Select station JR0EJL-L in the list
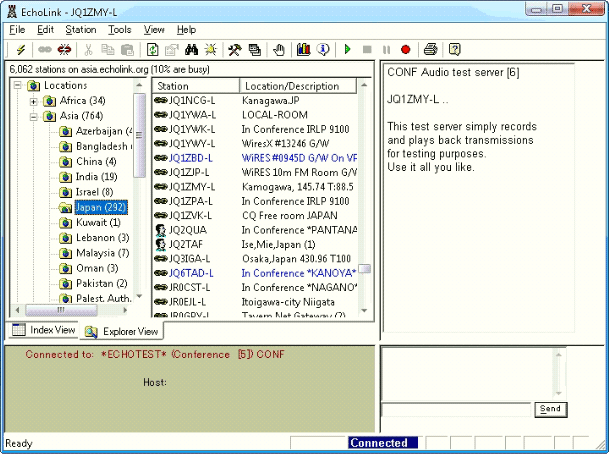The height and width of the screenshot is (454, 609). tap(255, 302)
